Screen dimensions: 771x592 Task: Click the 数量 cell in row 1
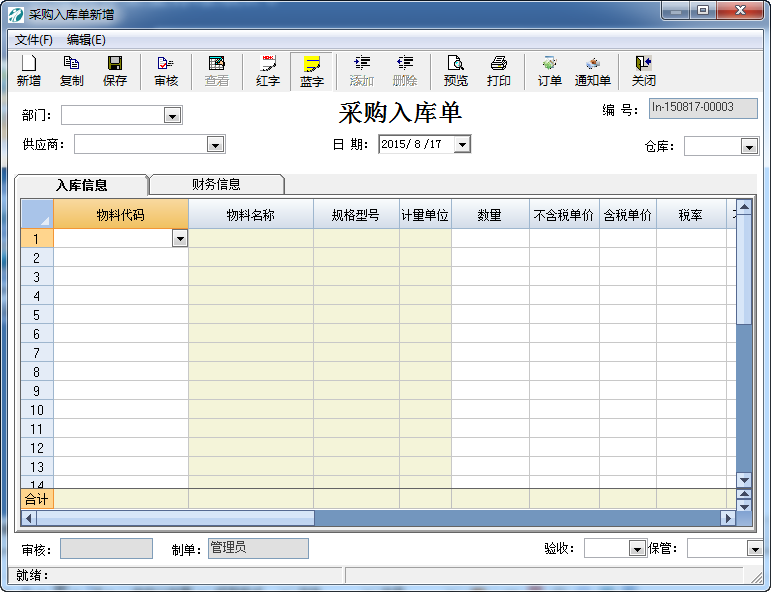pyautogui.click(x=490, y=238)
